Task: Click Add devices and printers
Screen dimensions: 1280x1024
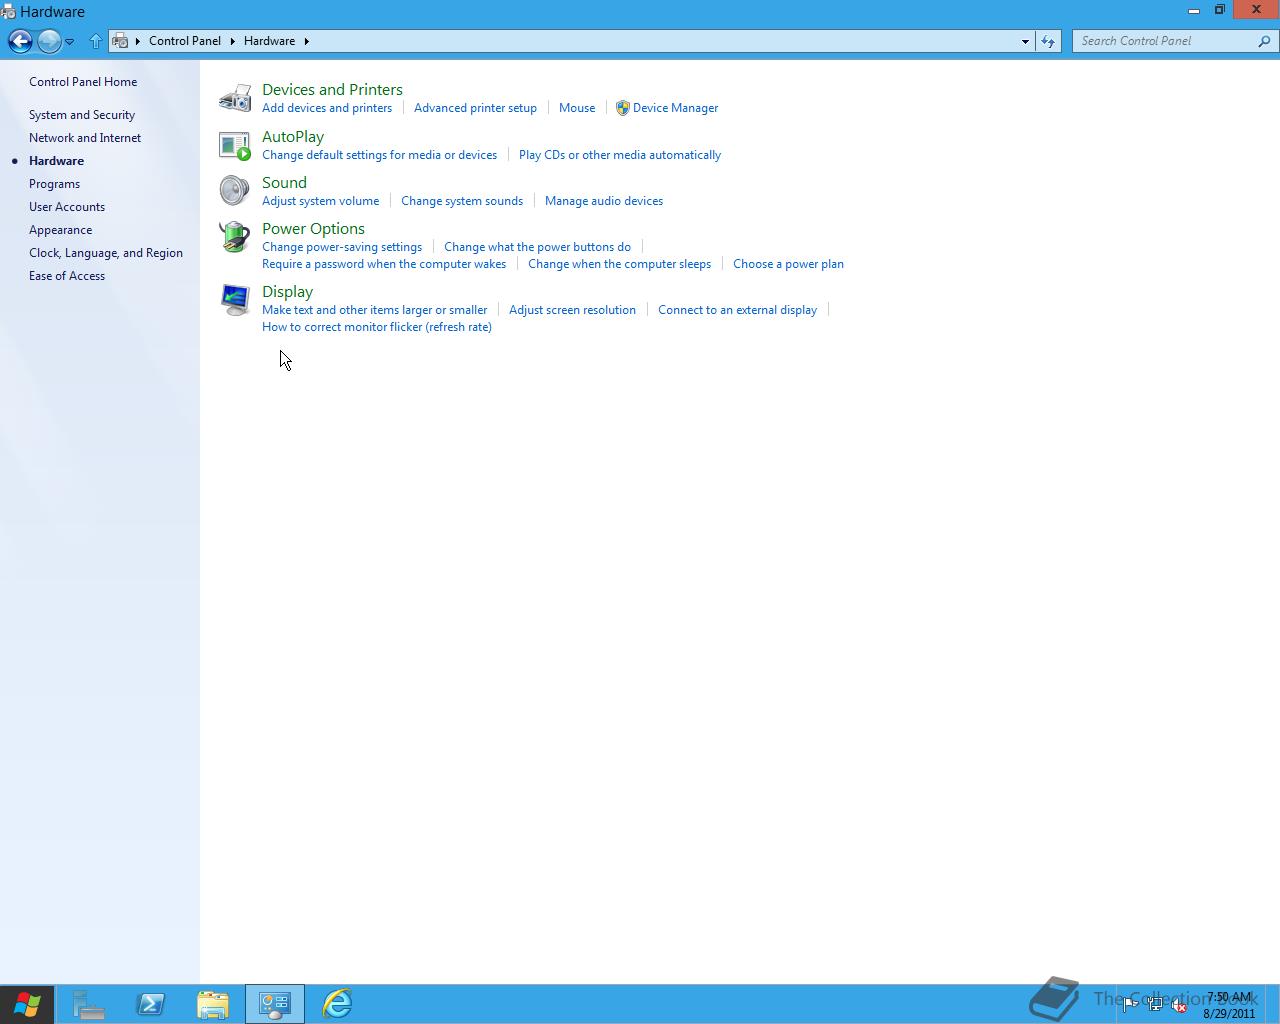Action: pyautogui.click(x=327, y=108)
